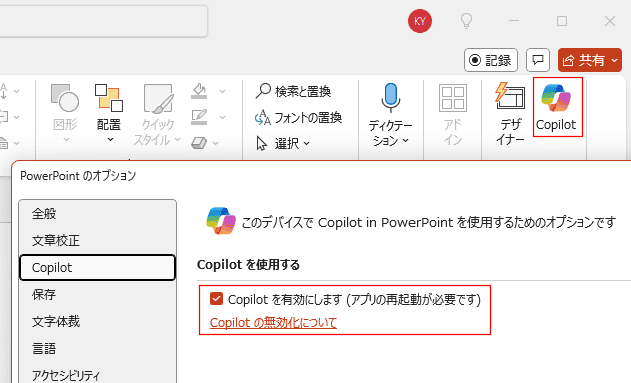Select the General (全般) options category
This screenshot has height=383, width=631.
[97, 214]
